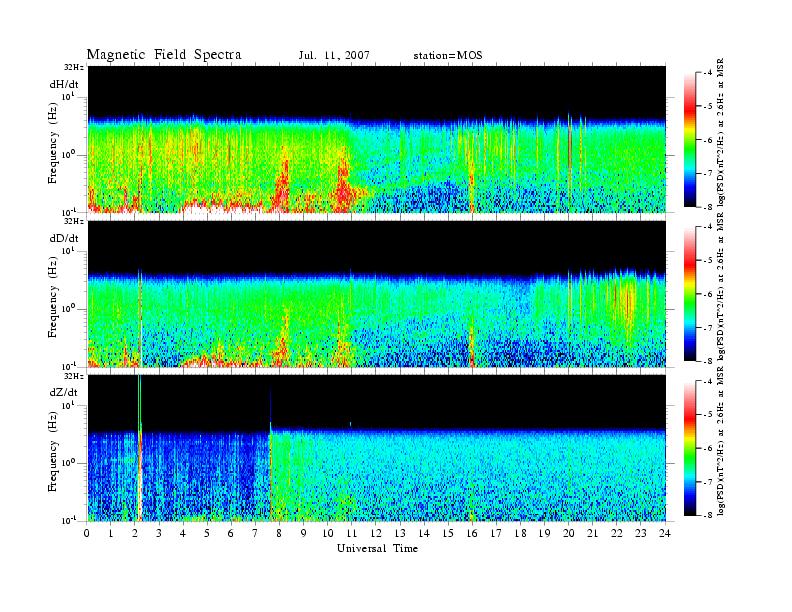
Task: Click the "Frequency (Hz)" label of dD/dt panel
Action: pyautogui.click(x=53, y=297)
